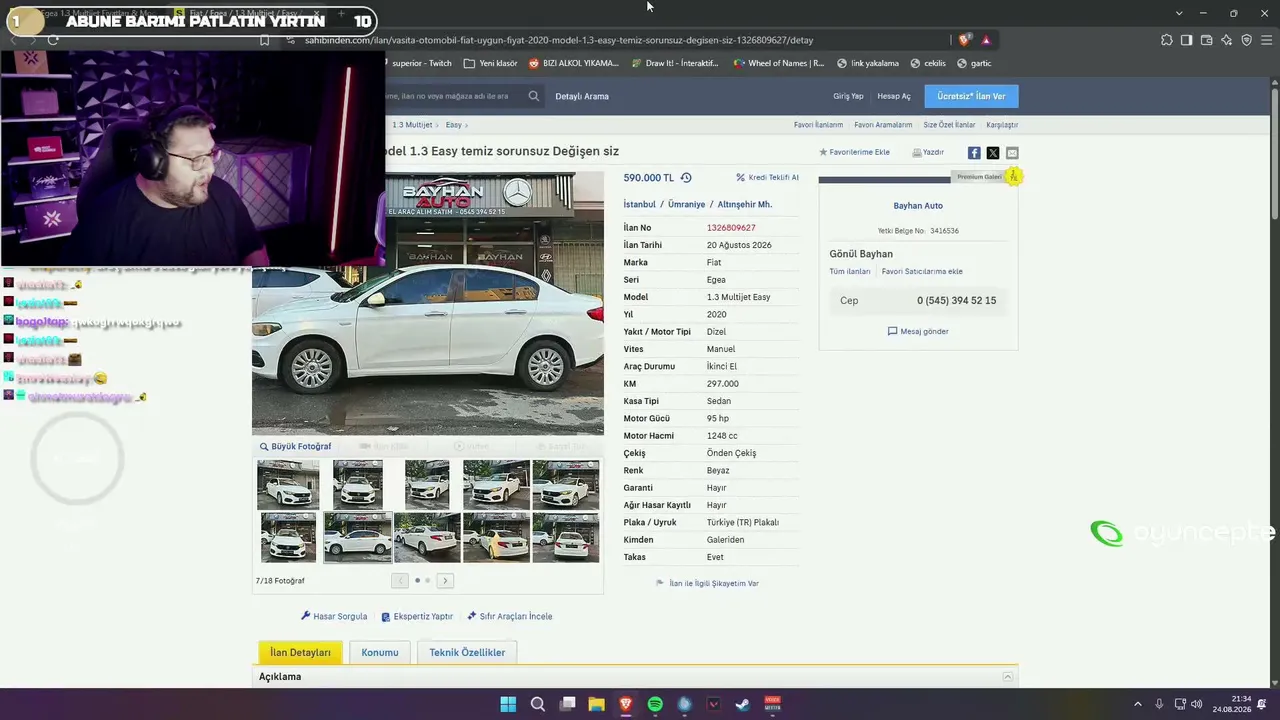Open Steam from the taskbar
The height and width of the screenshot is (720, 1280).
pos(743,704)
